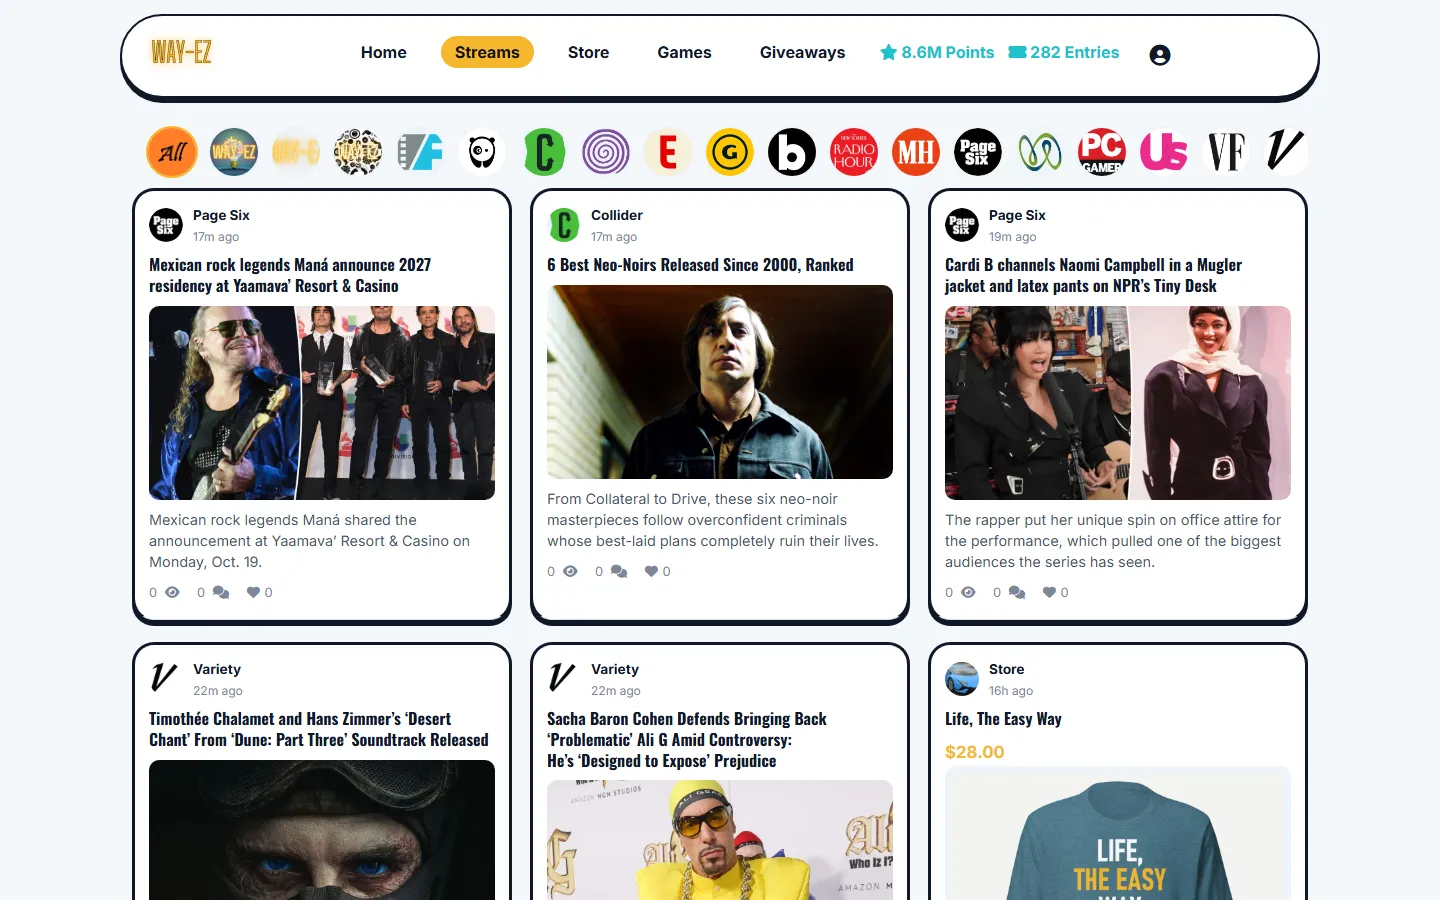Read the Cardi B Mugler jacket headline
1440x900 pixels.
[1093, 275]
